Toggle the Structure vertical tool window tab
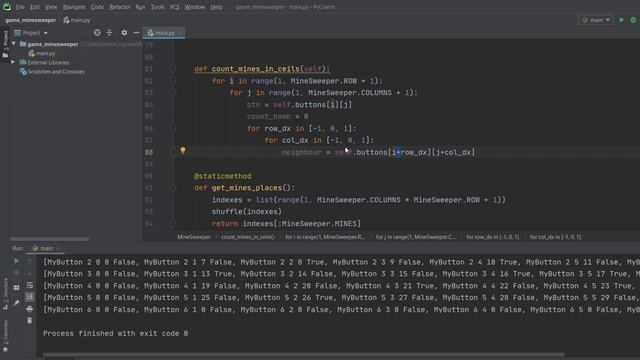Screen dimensions: 640x360 click(x=5, y=294)
